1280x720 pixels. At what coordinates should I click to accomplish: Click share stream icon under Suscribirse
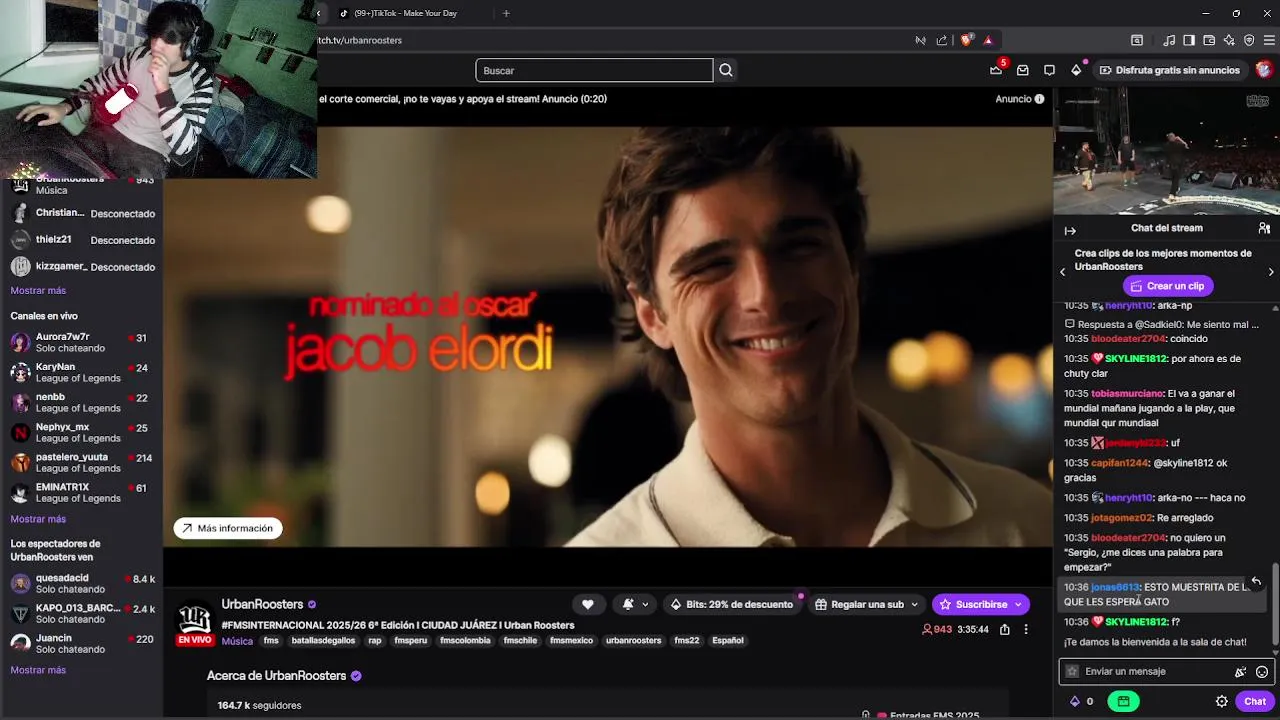[x=1004, y=629]
